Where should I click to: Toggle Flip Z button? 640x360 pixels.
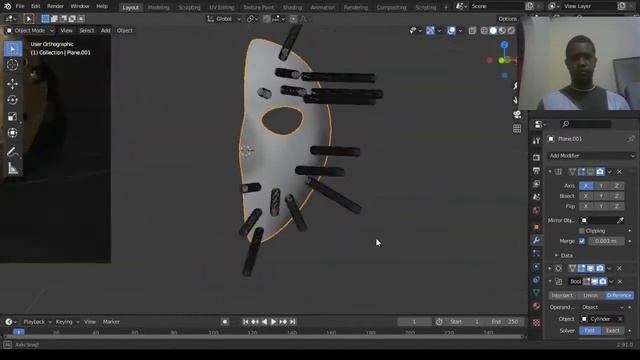pos(617,206)
